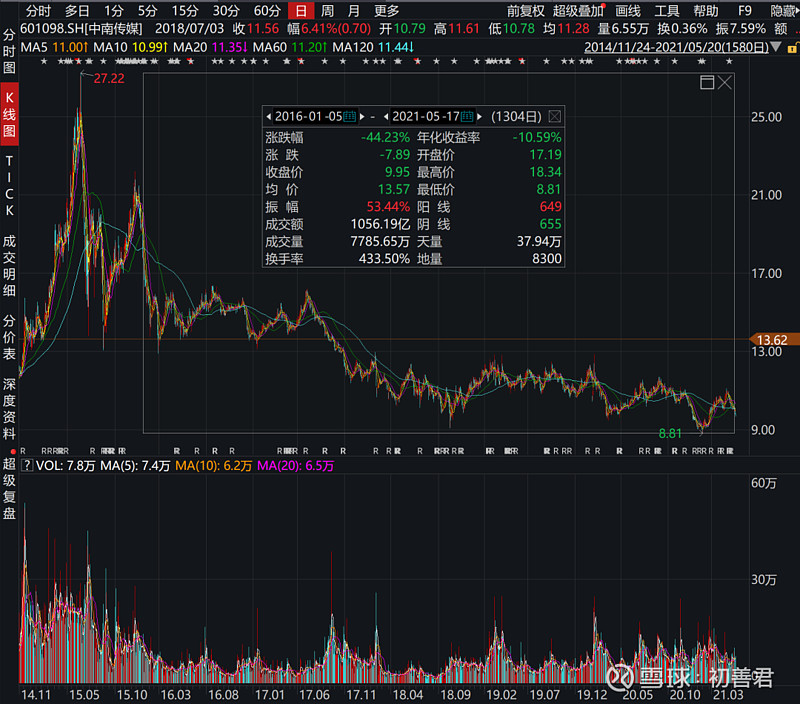Select the 15分 period tab
The height and width of the screenshot is (704, 800).
[185, 11]
